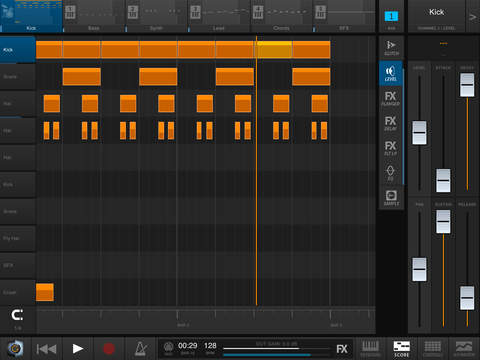Select the Bass track thumbnail

(94, 16)
